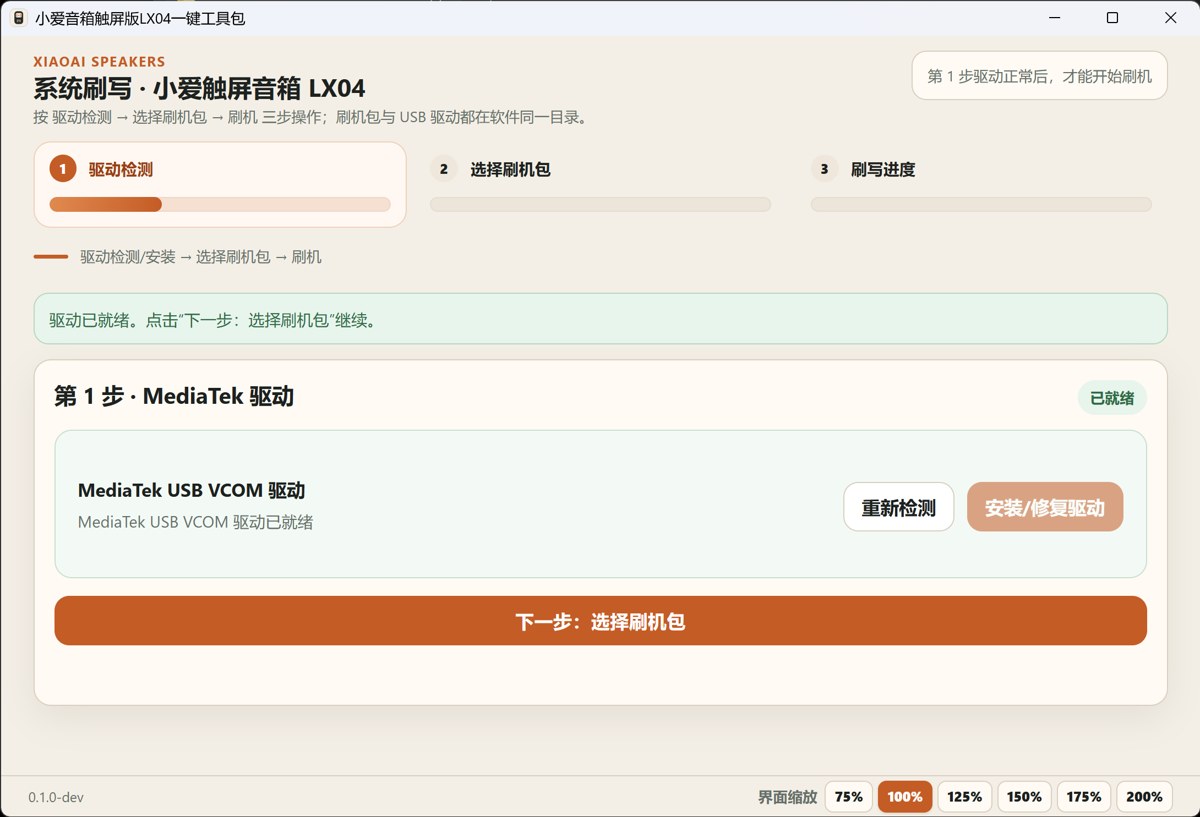
Task: Click the three-step instruction subtitle text
Action: tap(310, 117)
